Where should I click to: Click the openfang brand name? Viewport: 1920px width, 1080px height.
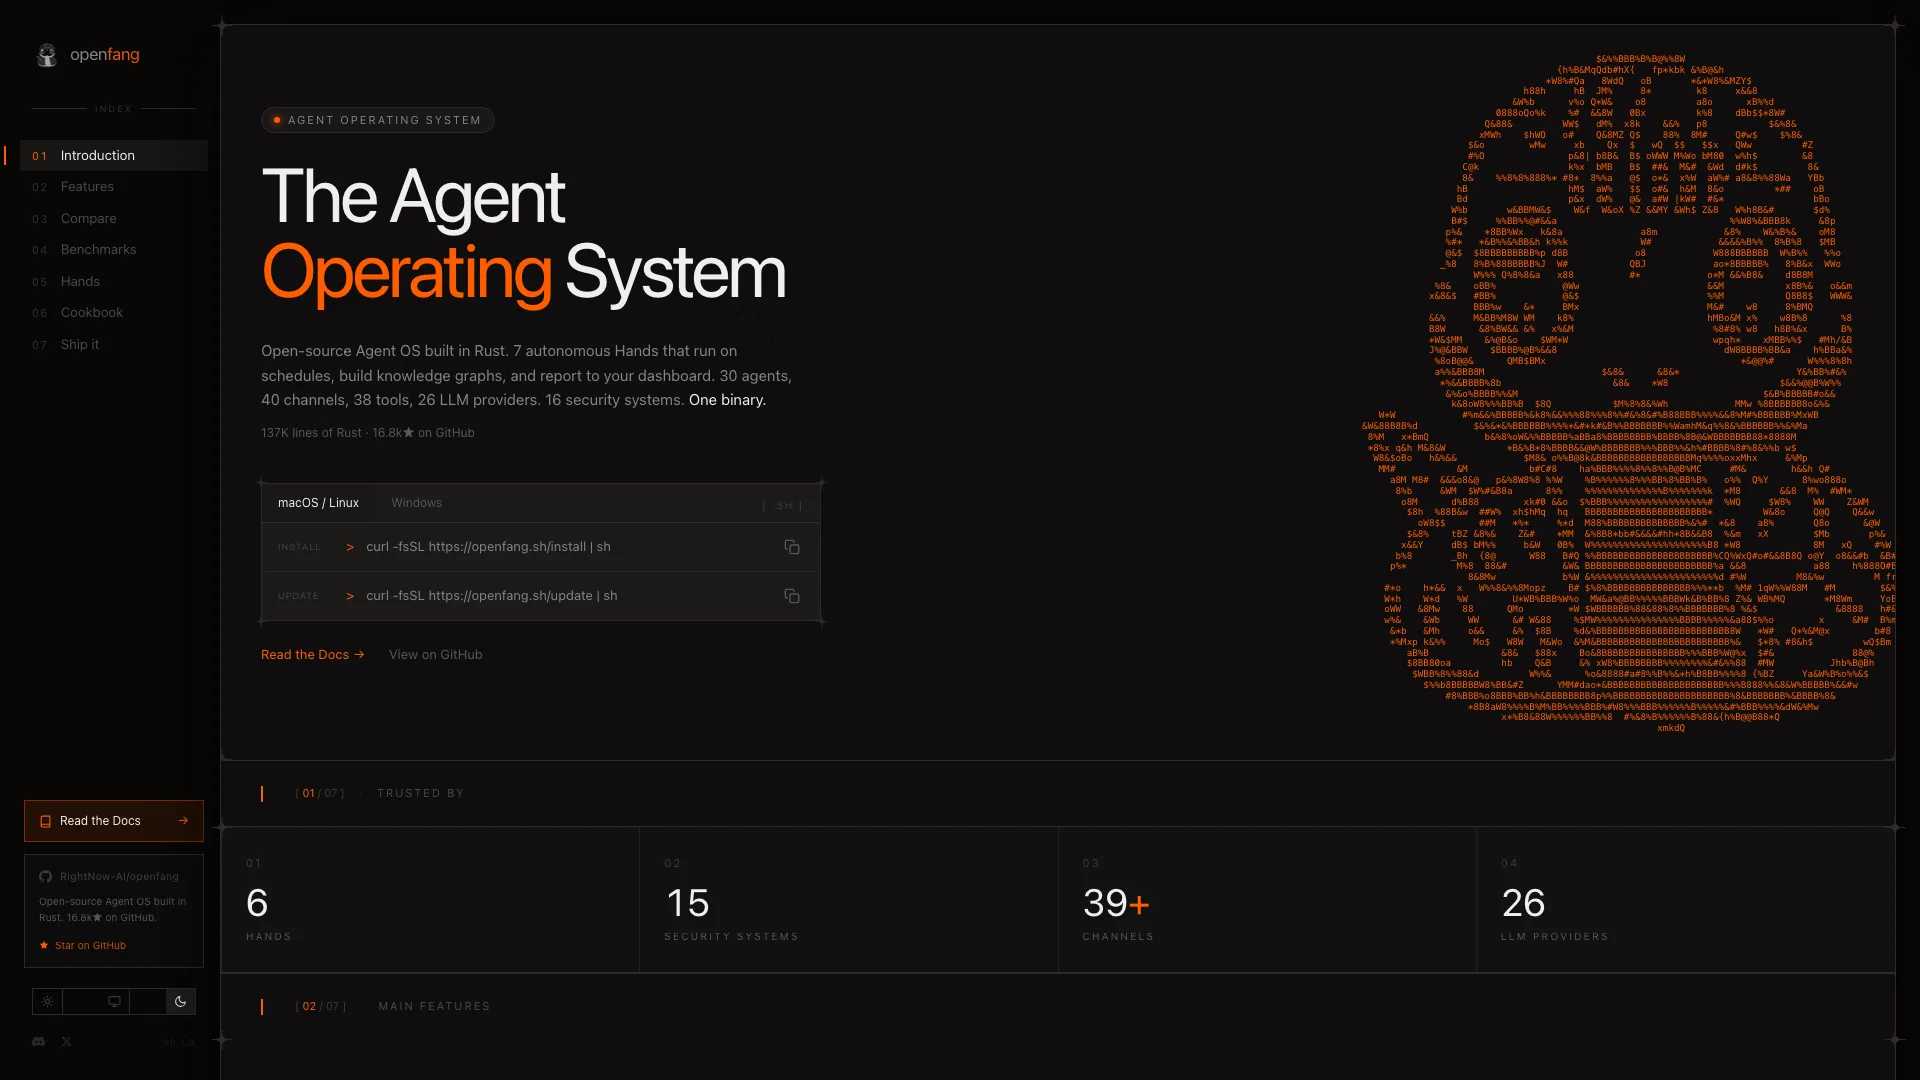click(105, 55)
